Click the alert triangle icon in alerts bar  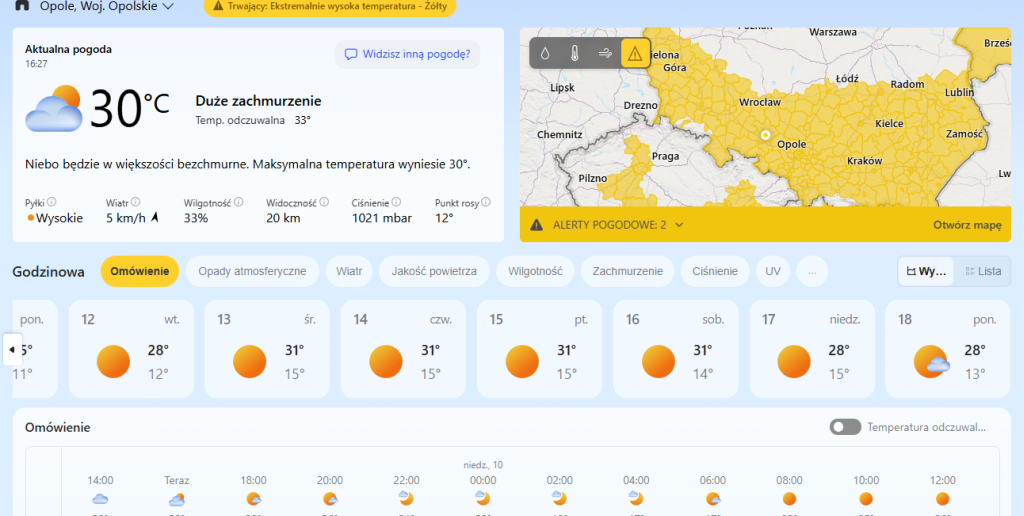(x=537, y=225)
